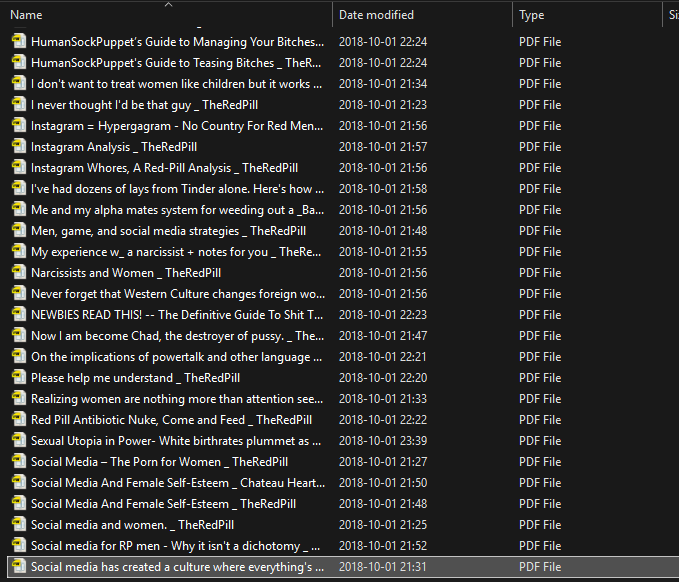Click PDF icon of Social media and women
This screenshot has height=582, width=679.
[19, 524]
